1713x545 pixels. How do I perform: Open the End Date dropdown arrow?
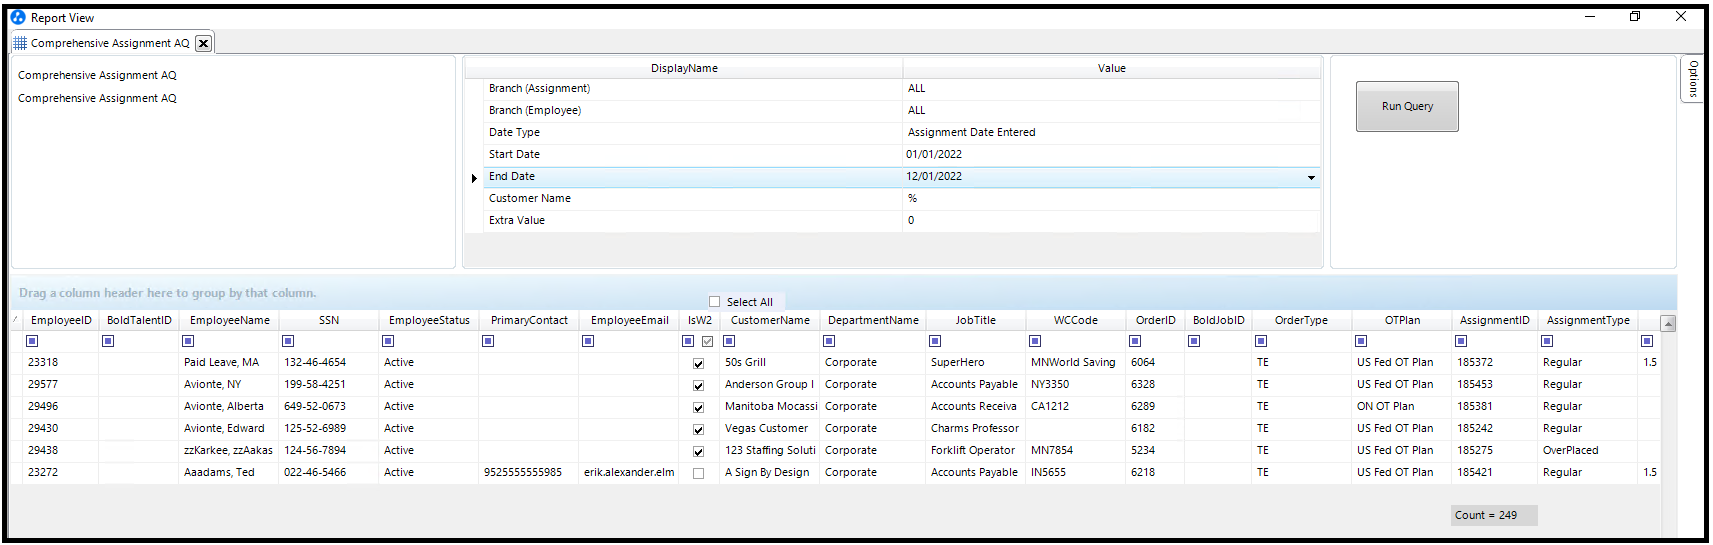1311,177
